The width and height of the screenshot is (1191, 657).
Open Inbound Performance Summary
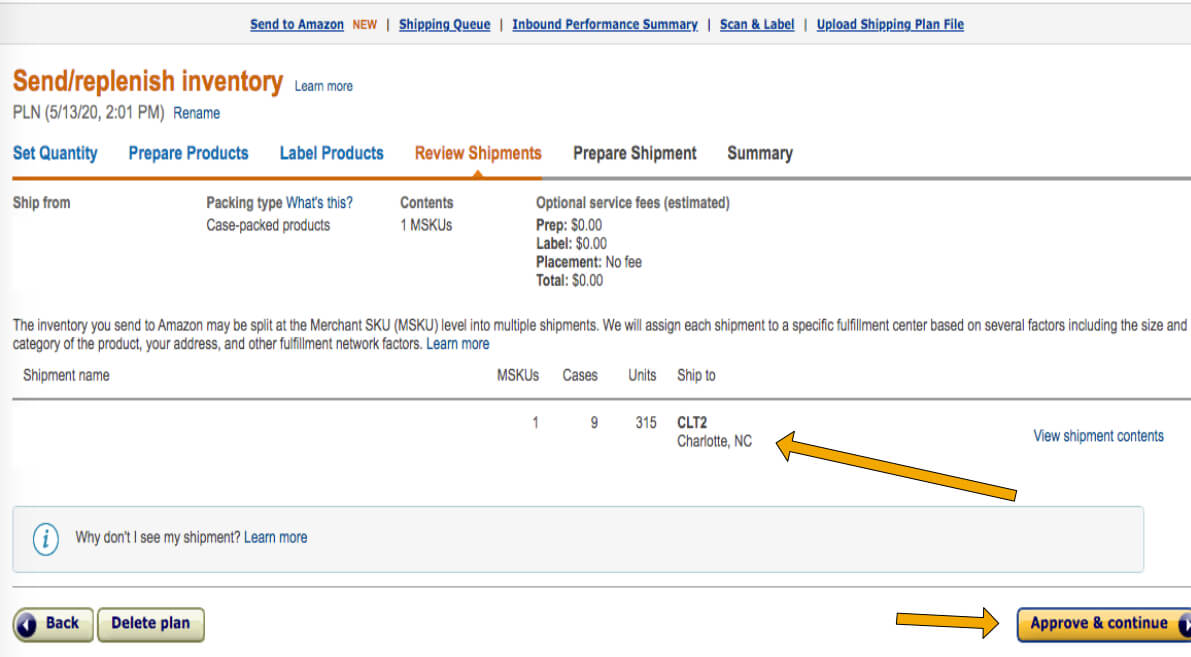pos(605,24)
